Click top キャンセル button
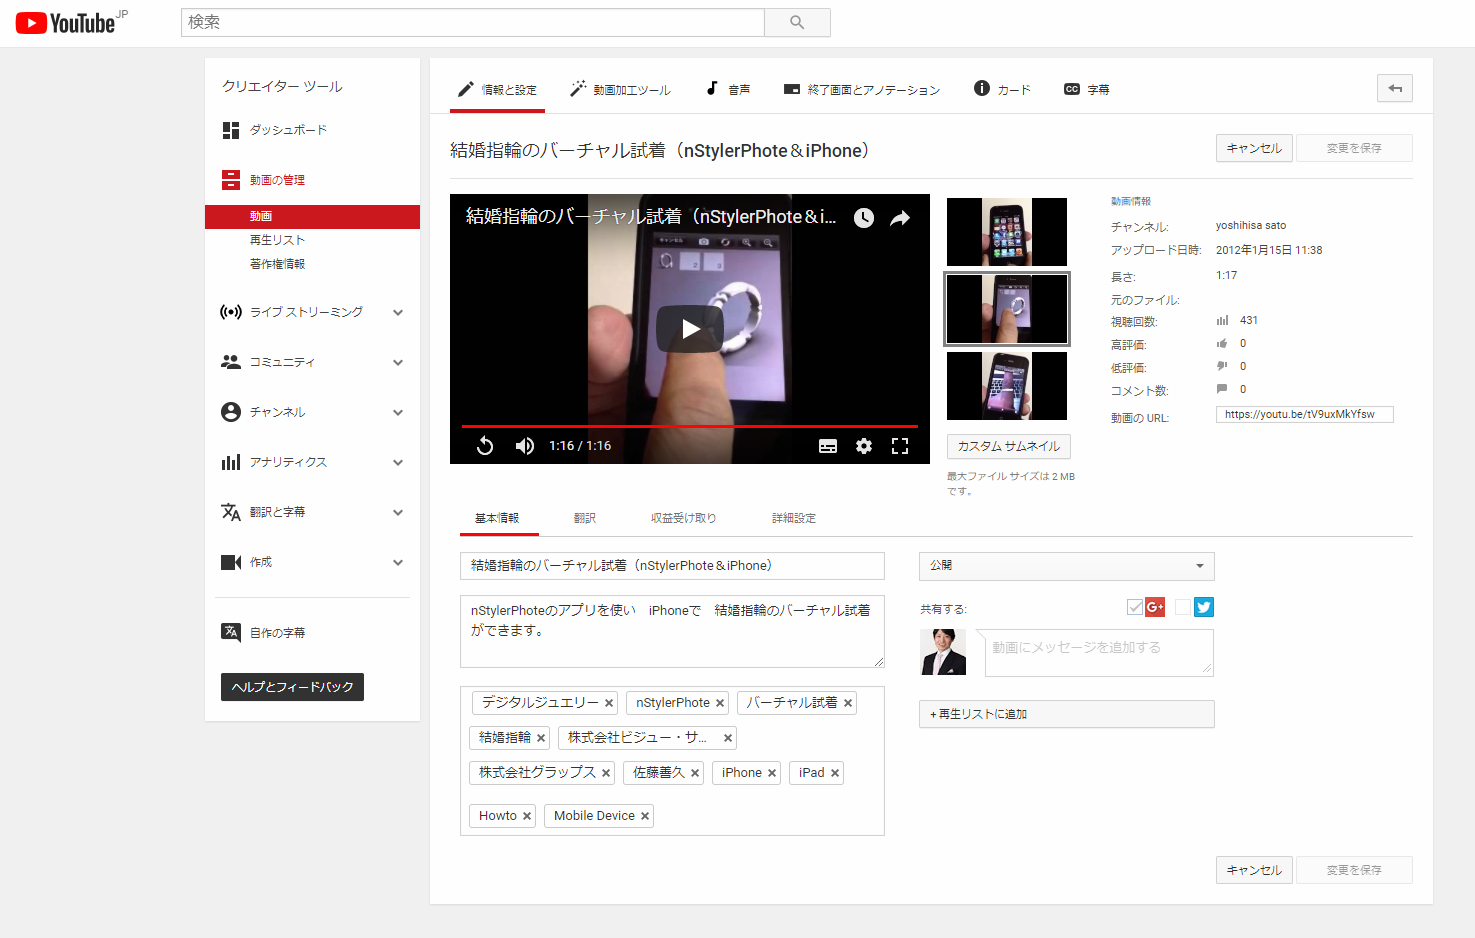This screenshot has height=938, width=1475. [1254, 148]
